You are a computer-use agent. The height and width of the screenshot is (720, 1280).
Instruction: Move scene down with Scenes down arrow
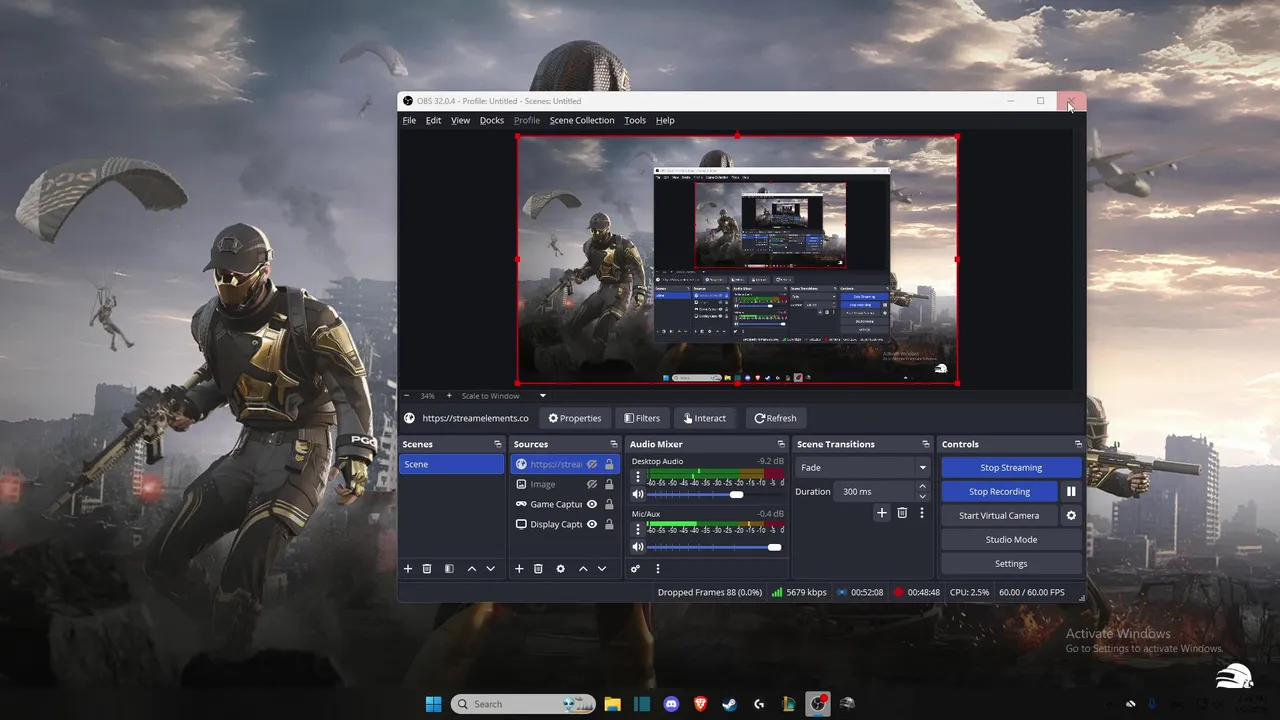491,569
